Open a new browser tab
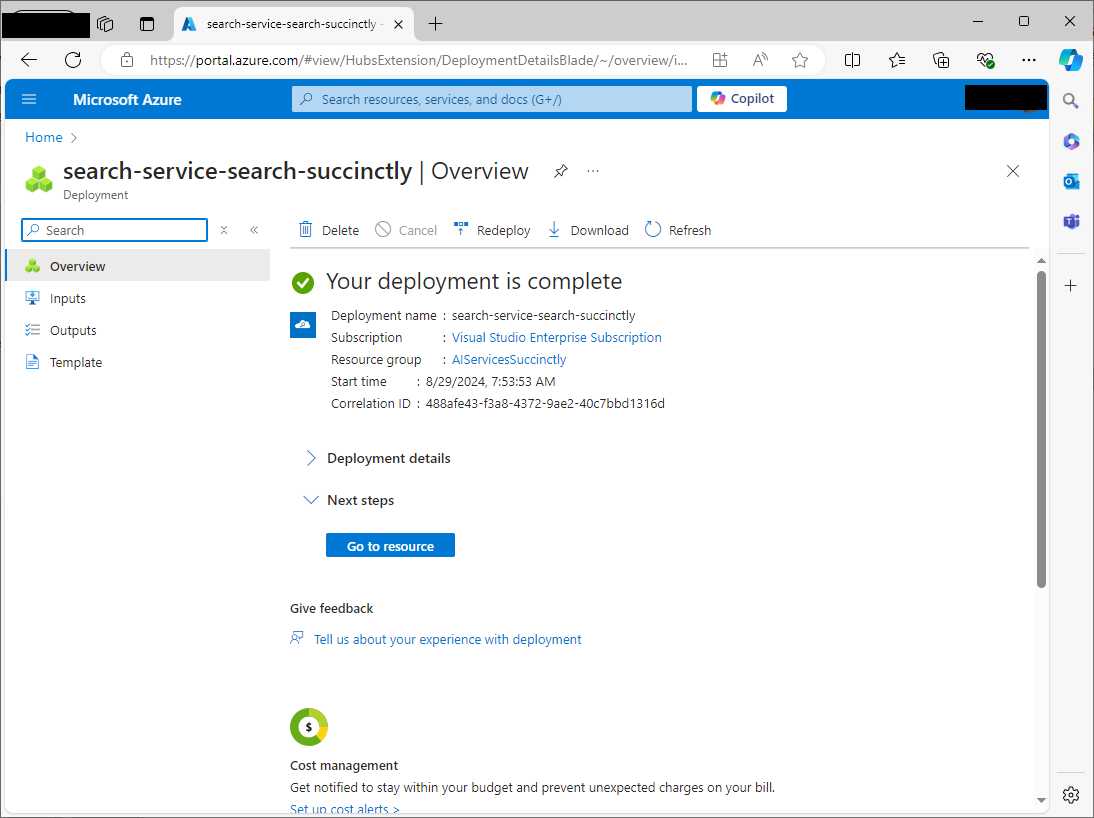1094x818 pixels. [x=435, y=24]
